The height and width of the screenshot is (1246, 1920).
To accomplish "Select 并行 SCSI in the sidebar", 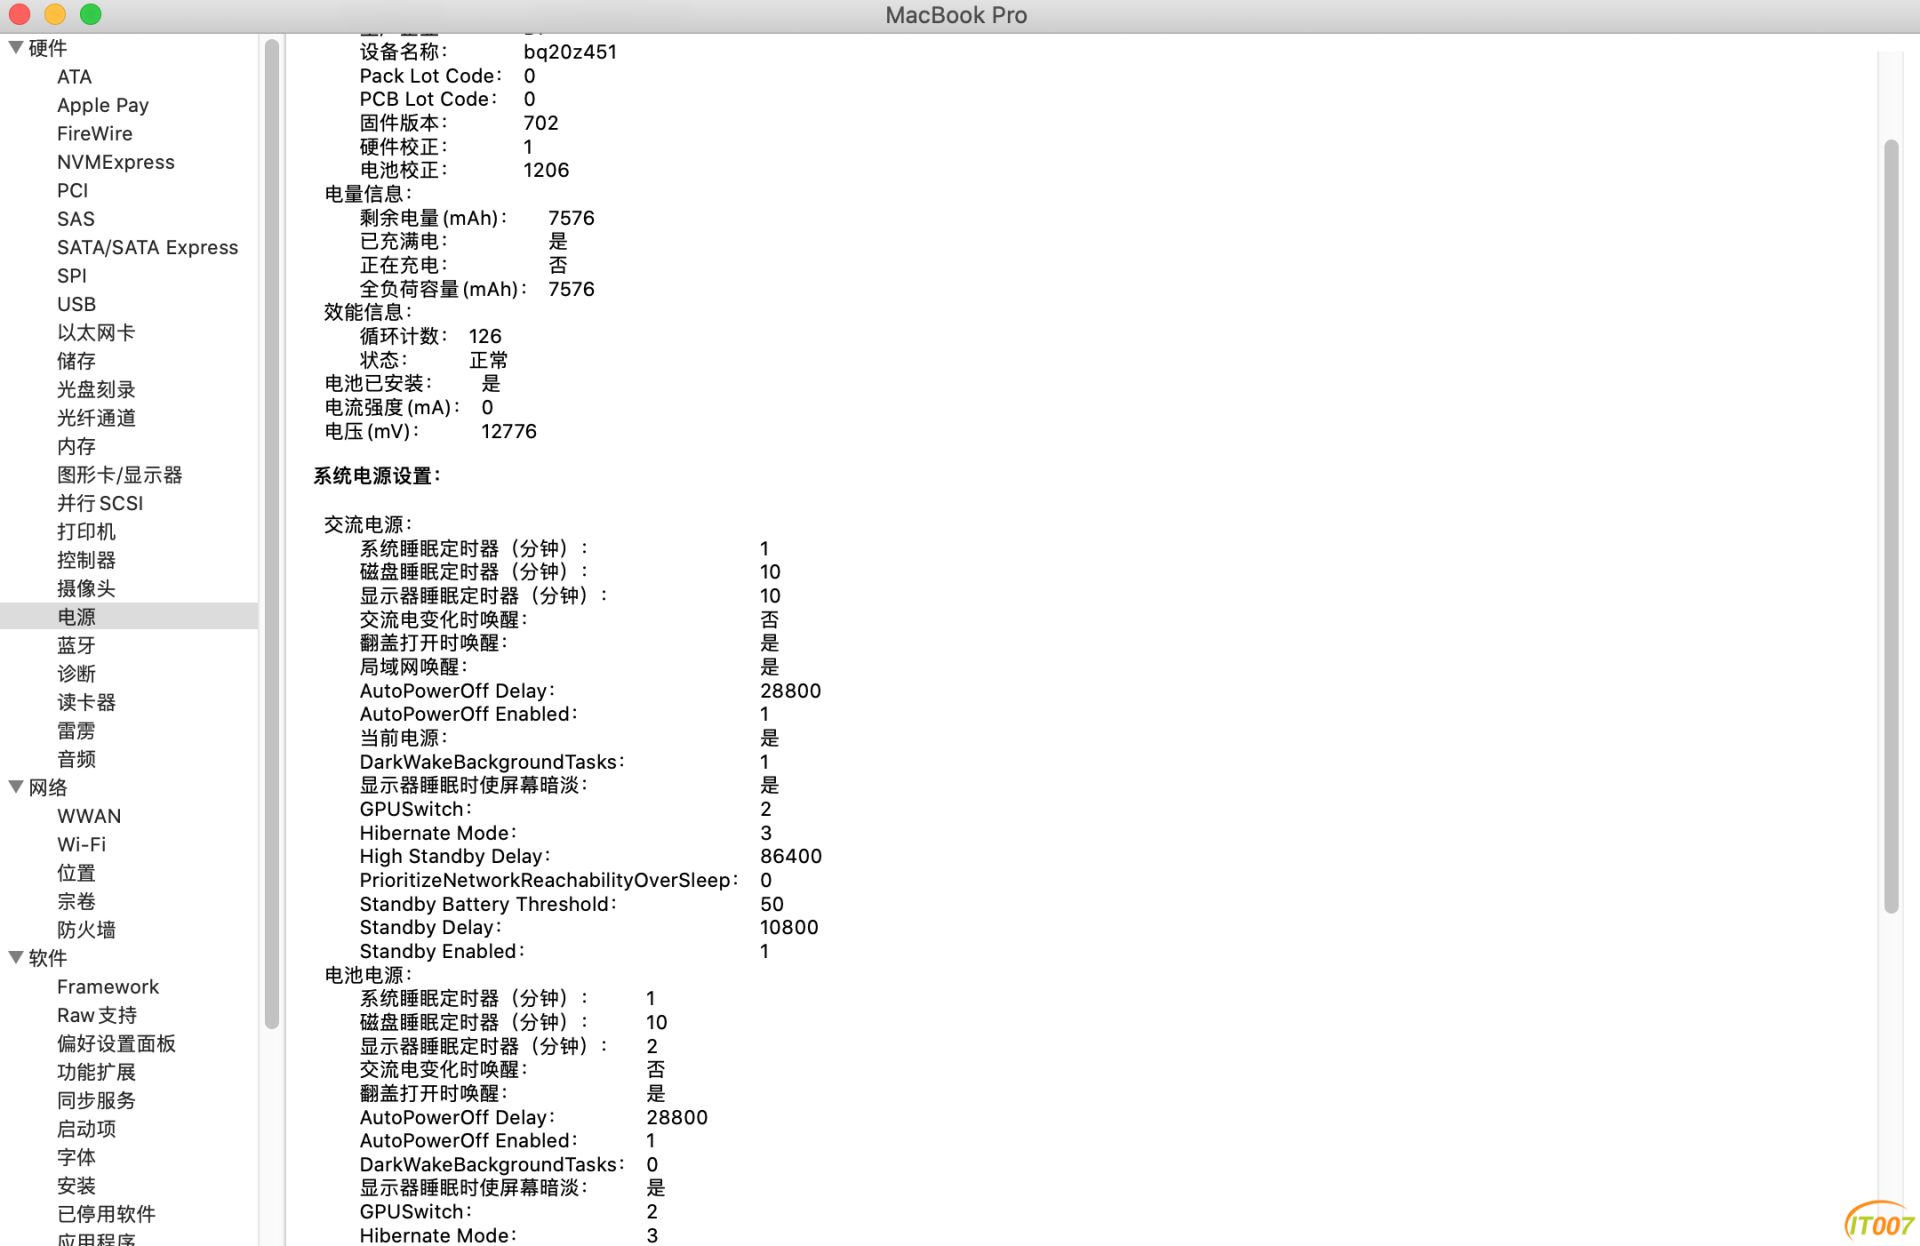I will pyautogui.click(x=100, y=503).
